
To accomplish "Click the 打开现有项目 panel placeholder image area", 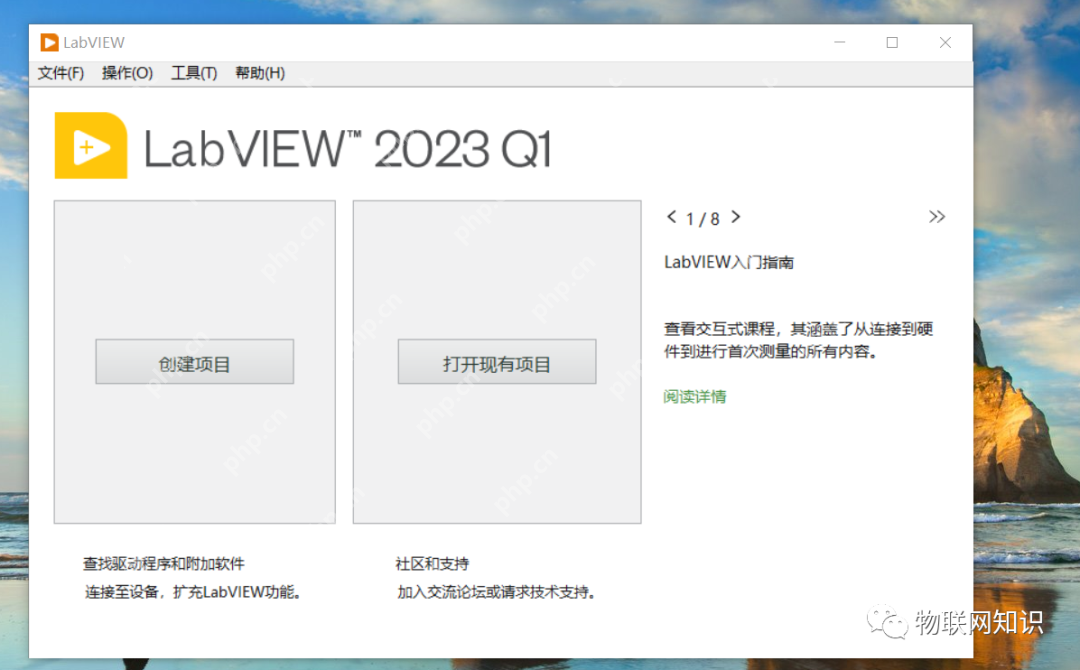I will (x=497, y=260).
